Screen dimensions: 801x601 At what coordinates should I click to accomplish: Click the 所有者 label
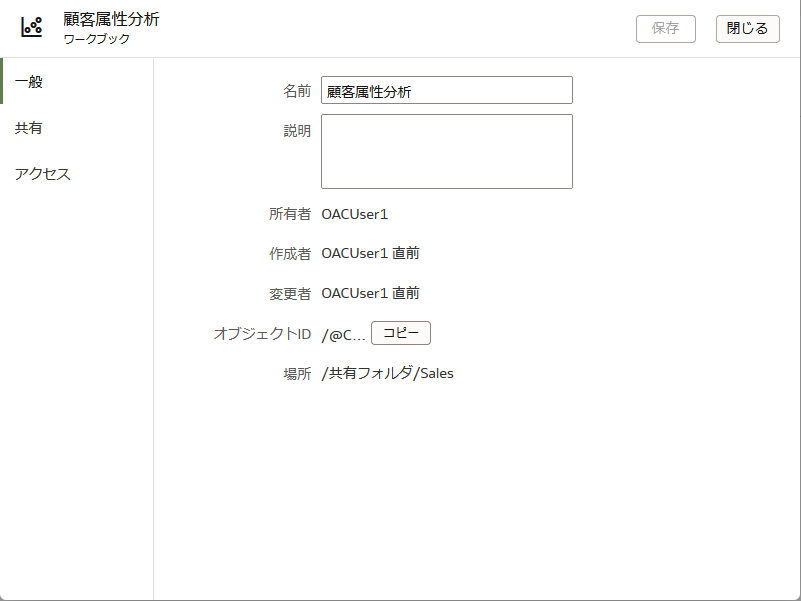click(x=290, y=214)
